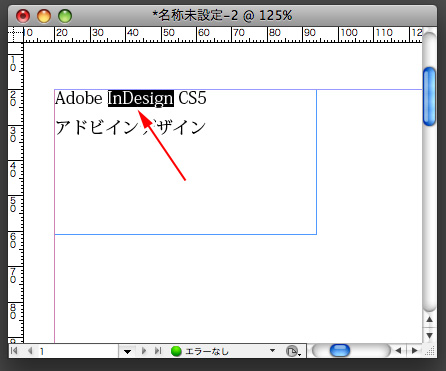Image resolution: width=446 pixels, height=371 pixels.
Task: Go to the next page arrow
Action: 144,351
